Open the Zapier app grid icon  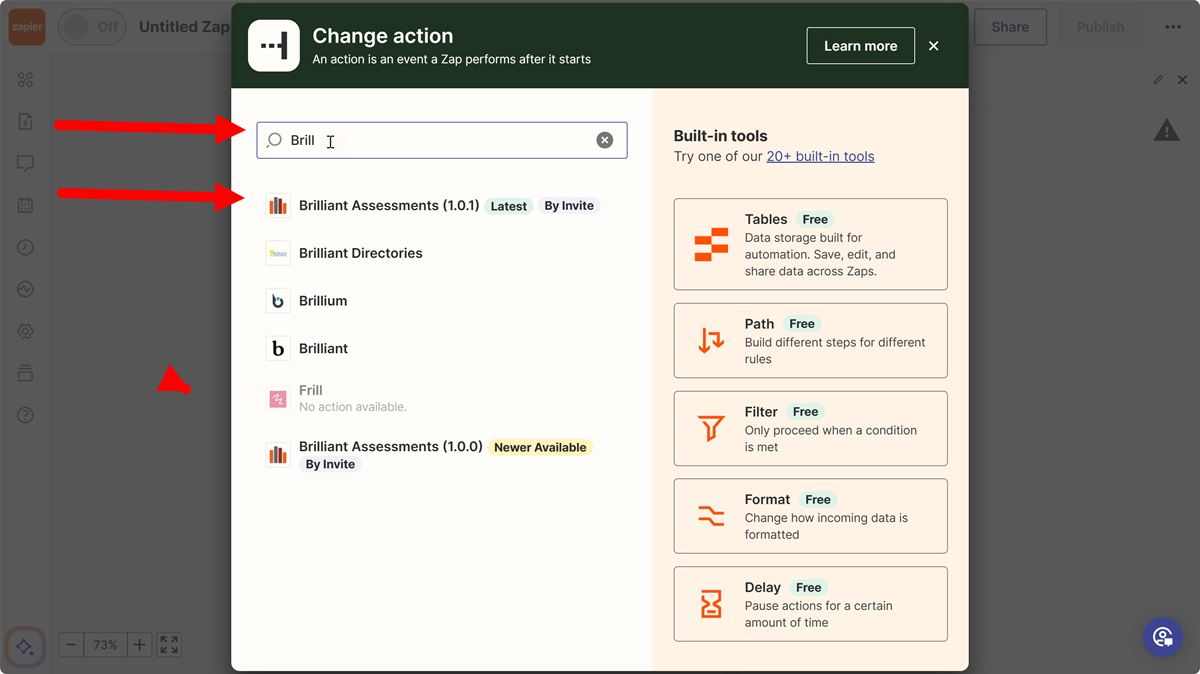click(x=25, y=79)
